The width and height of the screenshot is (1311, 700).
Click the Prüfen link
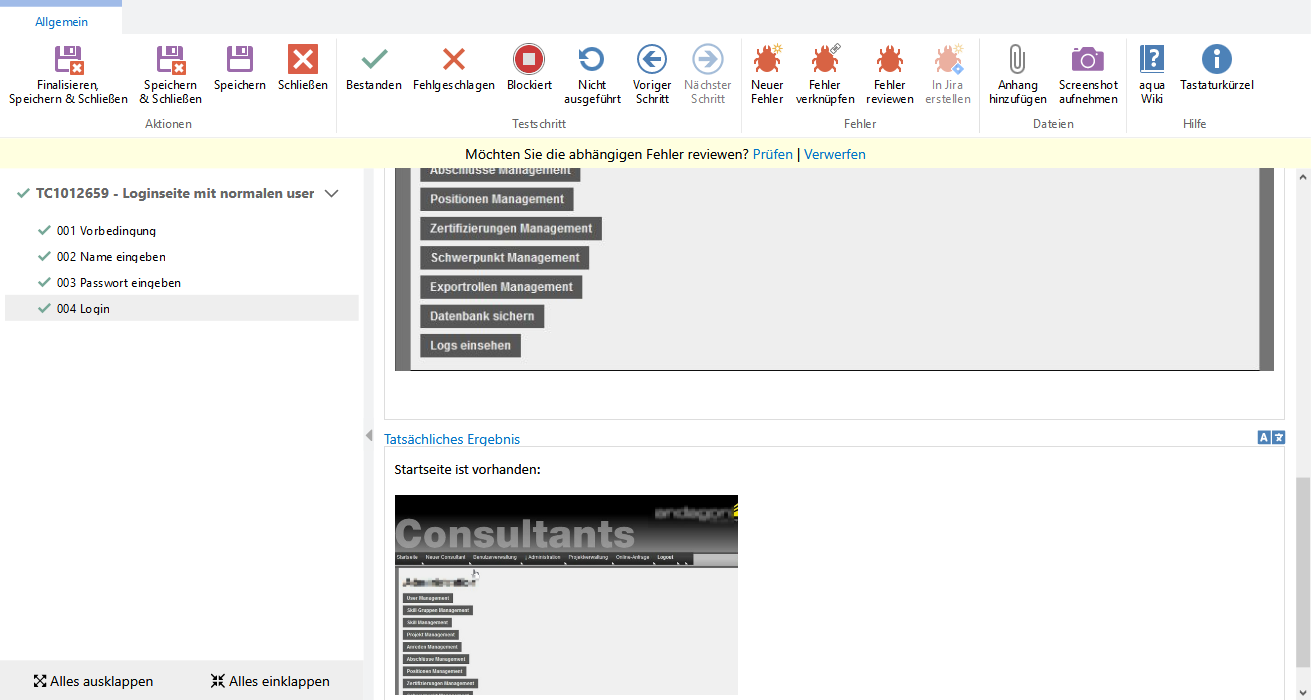tap(772, 154)
